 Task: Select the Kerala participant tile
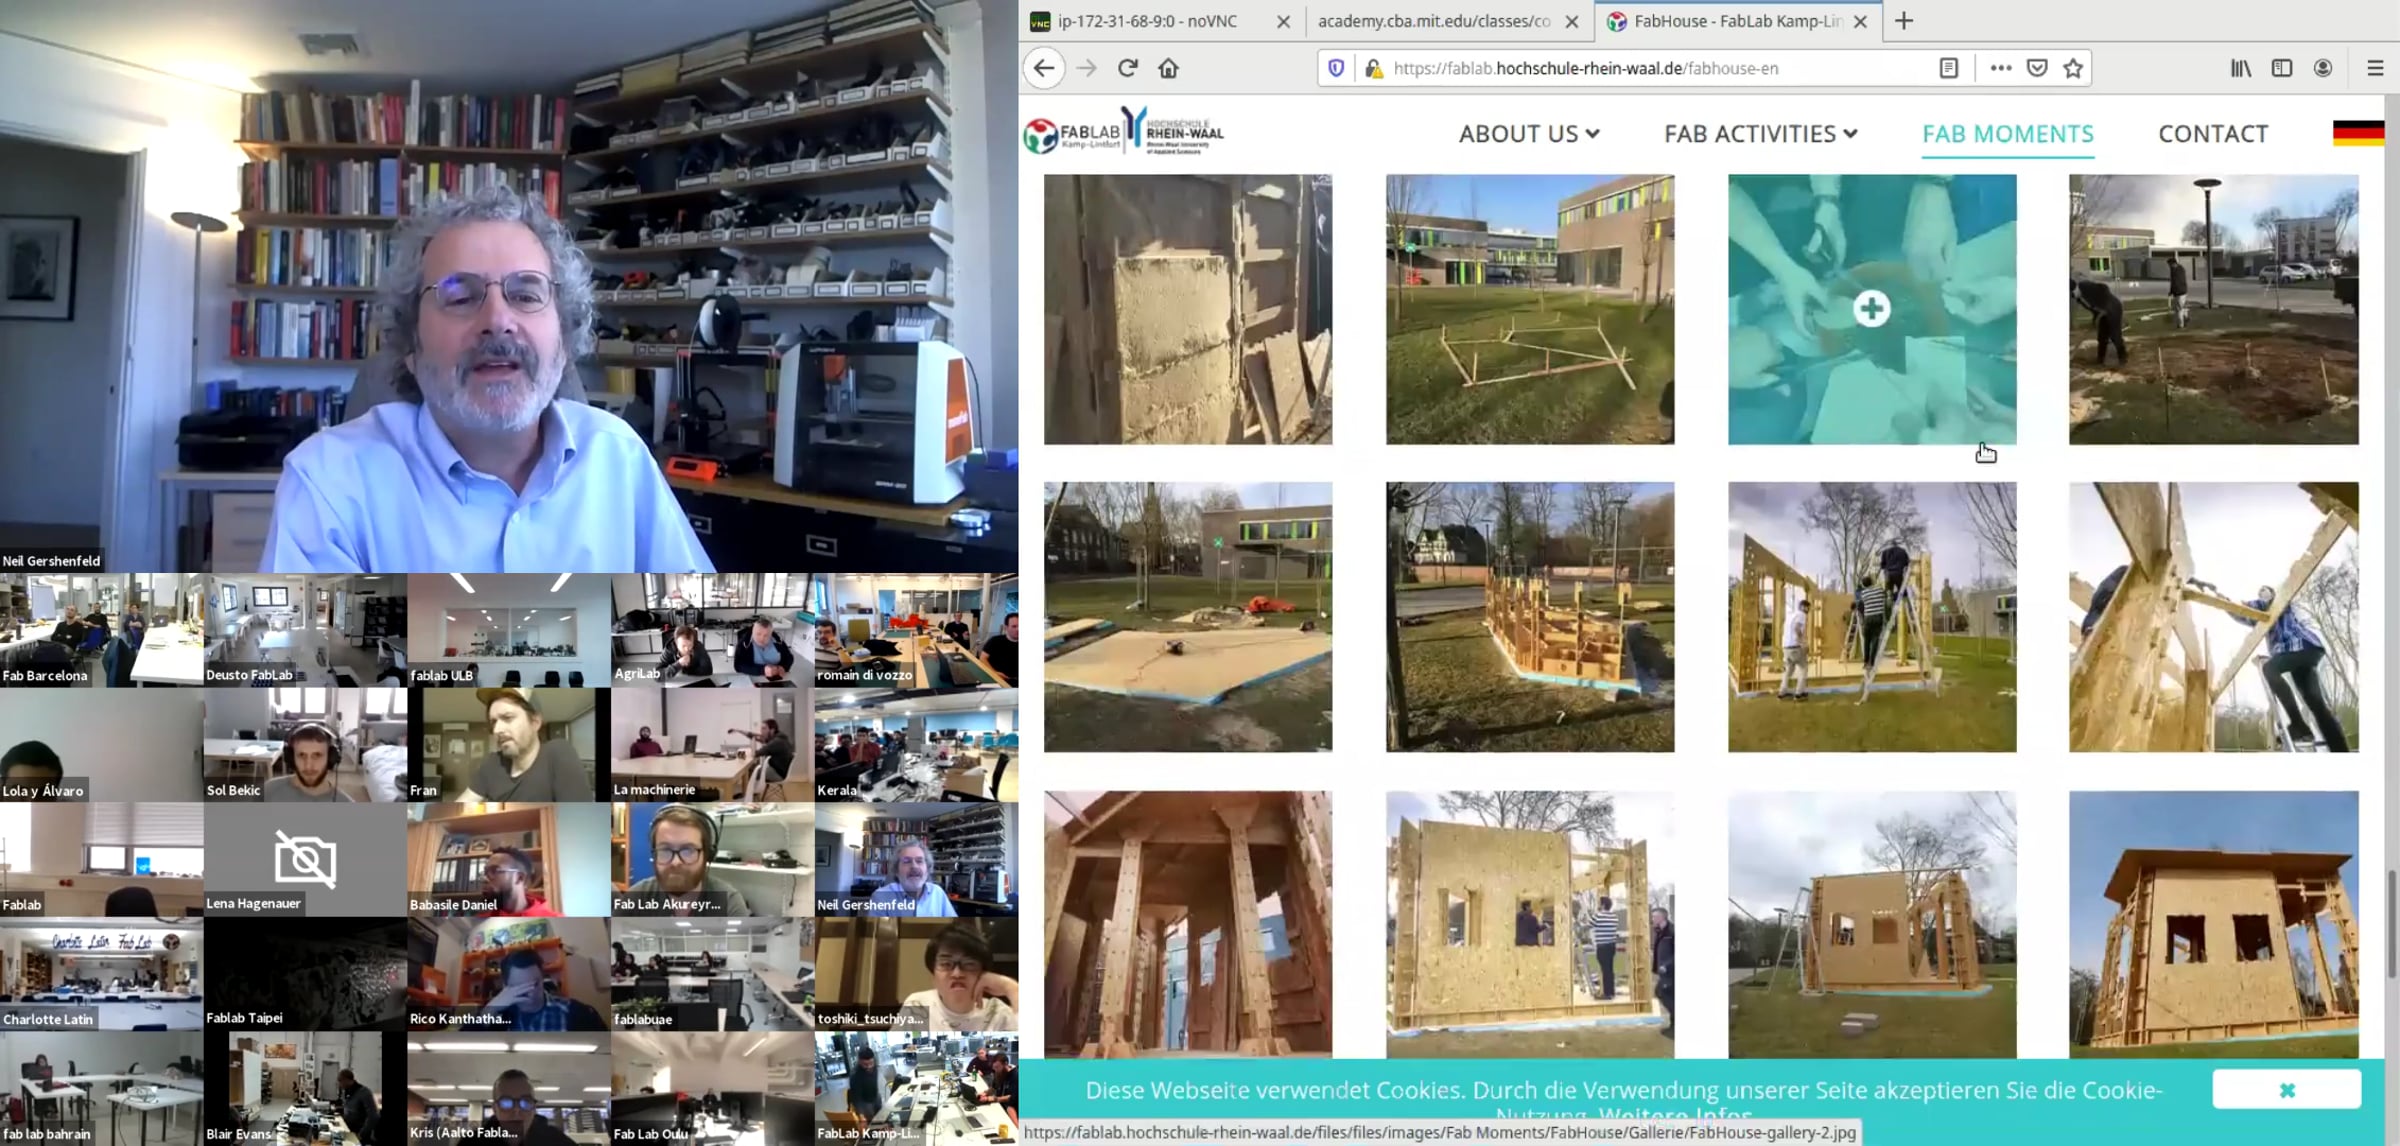pos(917,745)
